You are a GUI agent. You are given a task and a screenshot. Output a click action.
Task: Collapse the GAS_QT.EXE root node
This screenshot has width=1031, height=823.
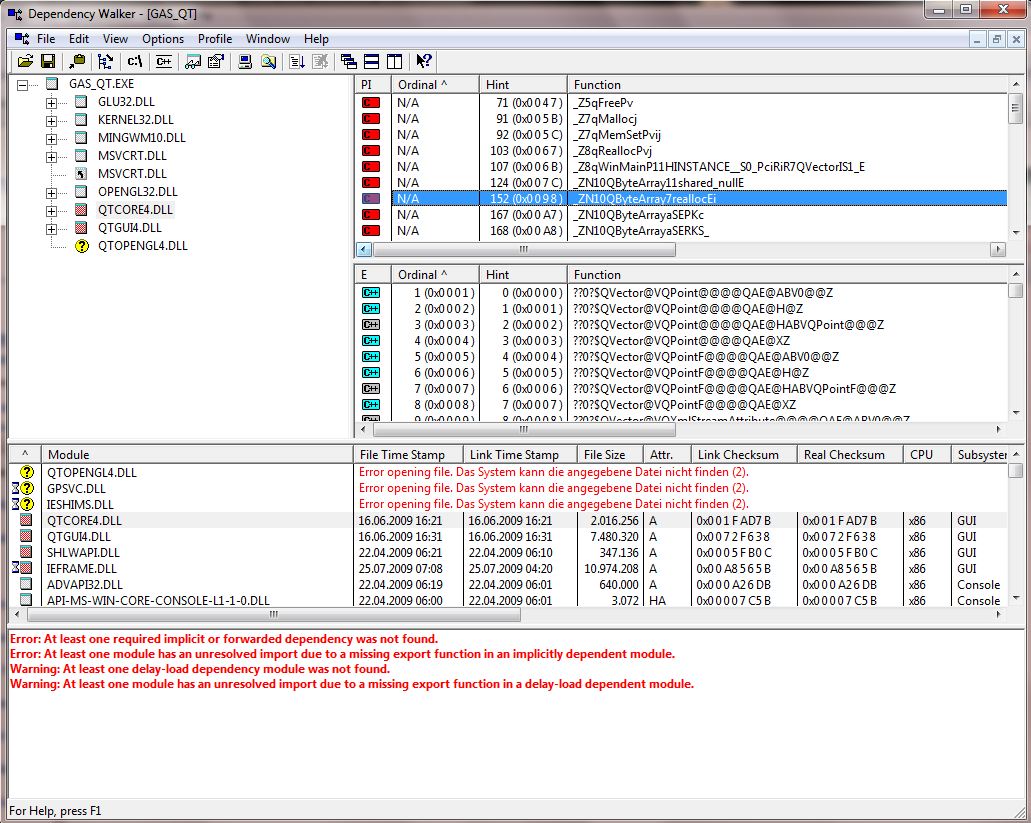coord(23,85)
